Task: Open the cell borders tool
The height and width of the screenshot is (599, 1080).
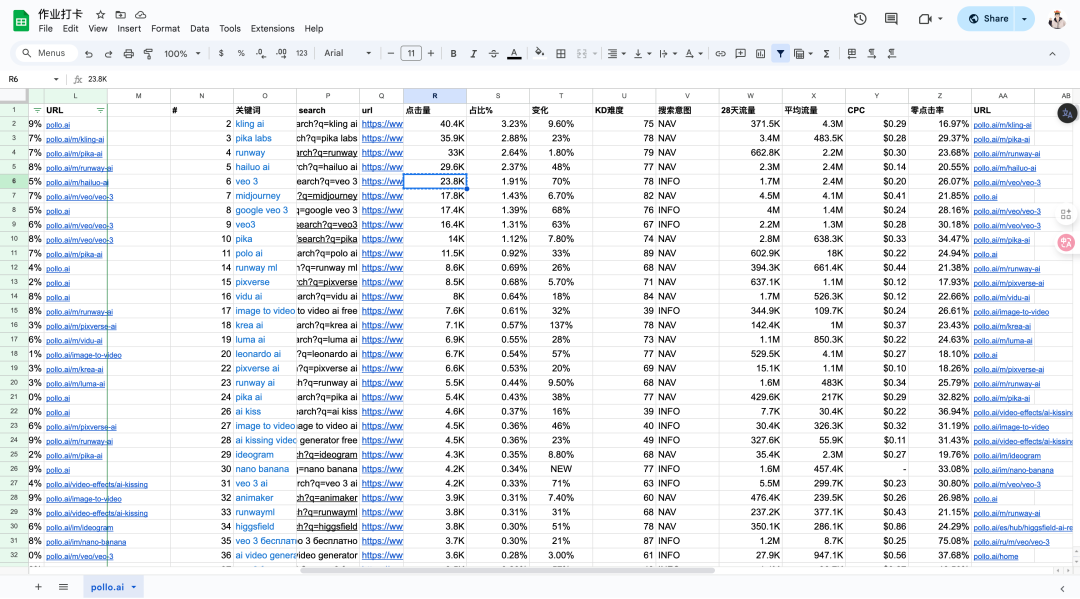Action: tap(561, 54)
